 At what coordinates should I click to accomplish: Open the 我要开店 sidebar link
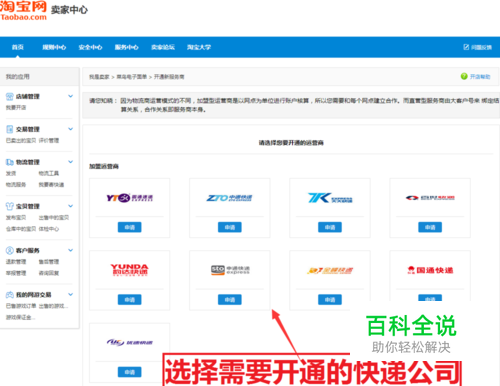pyautogui.click(x=16, y=107)
